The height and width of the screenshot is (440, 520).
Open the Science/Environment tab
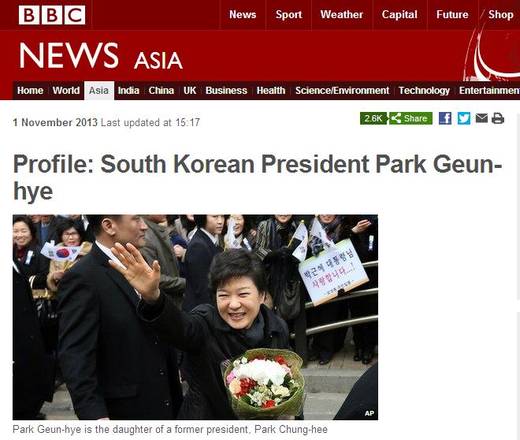pos(342,91)
